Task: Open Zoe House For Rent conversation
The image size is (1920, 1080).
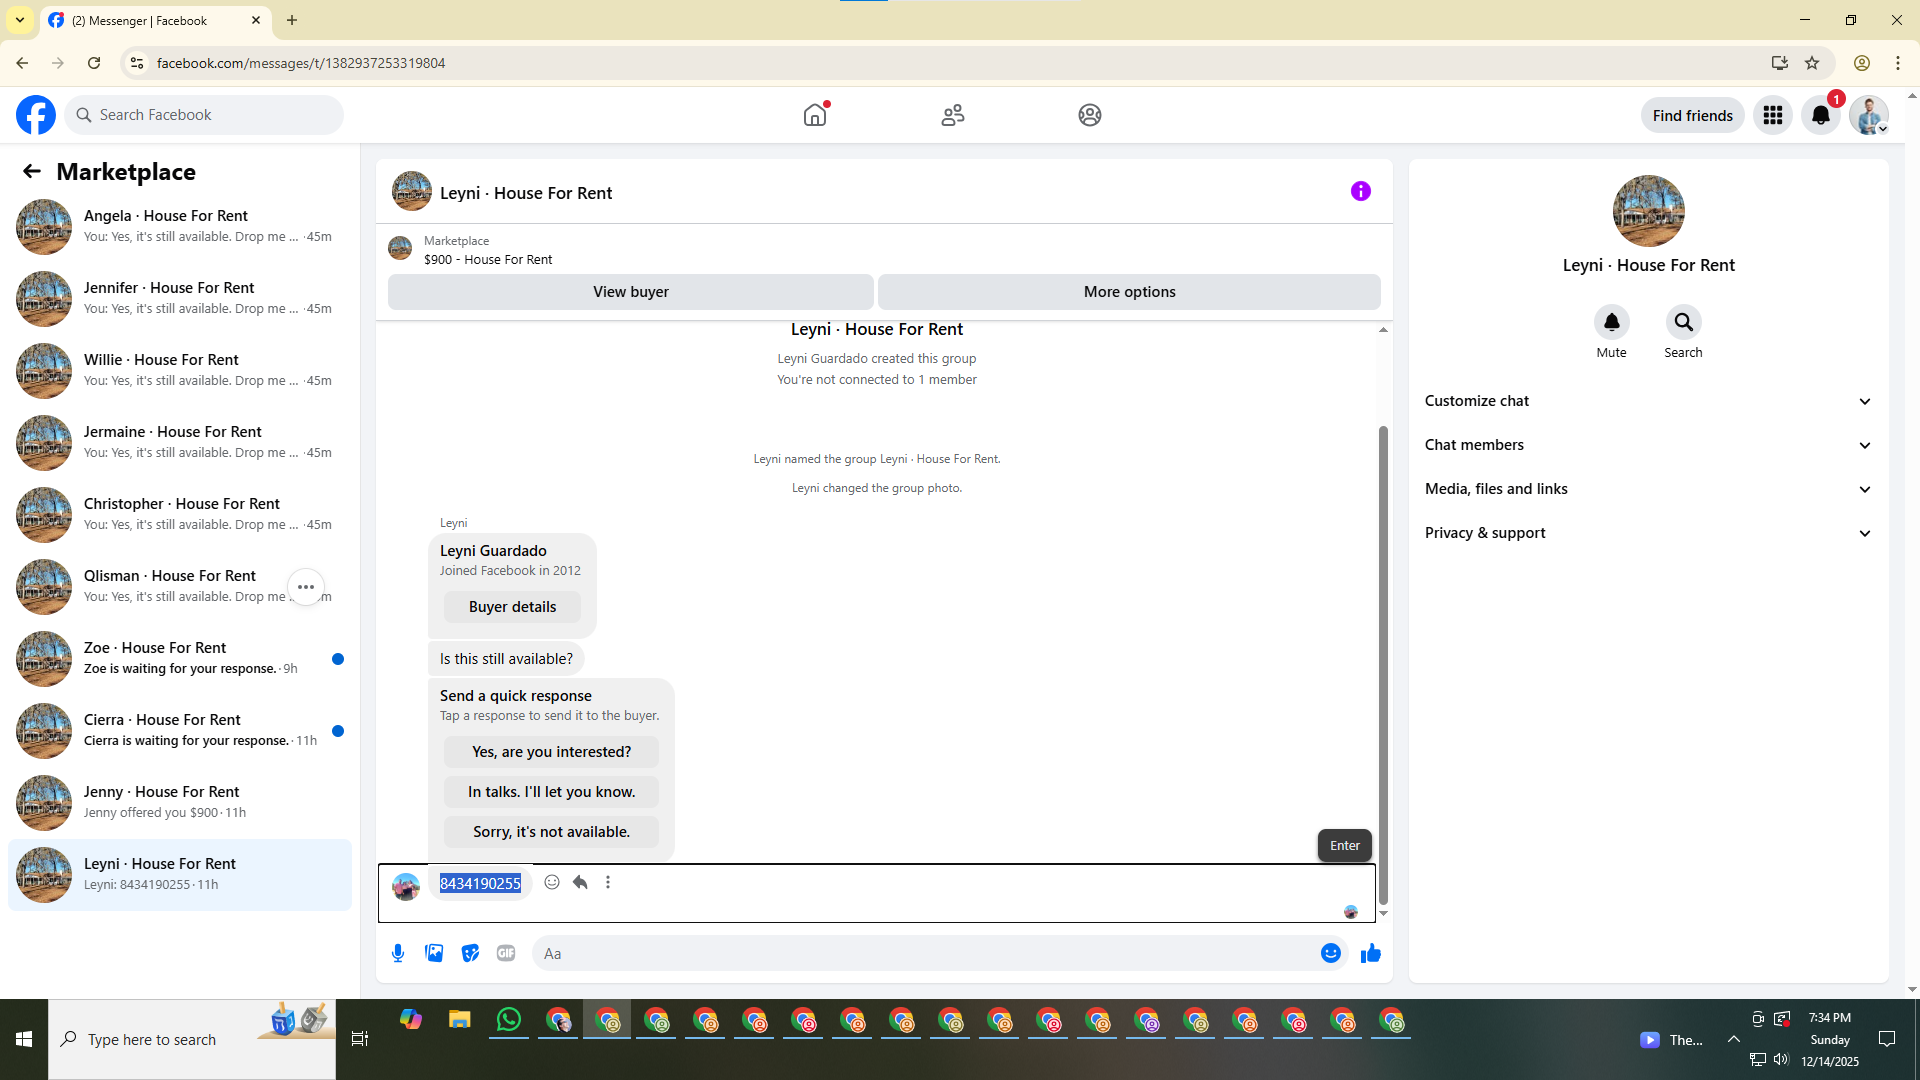Action: (180, 658)
